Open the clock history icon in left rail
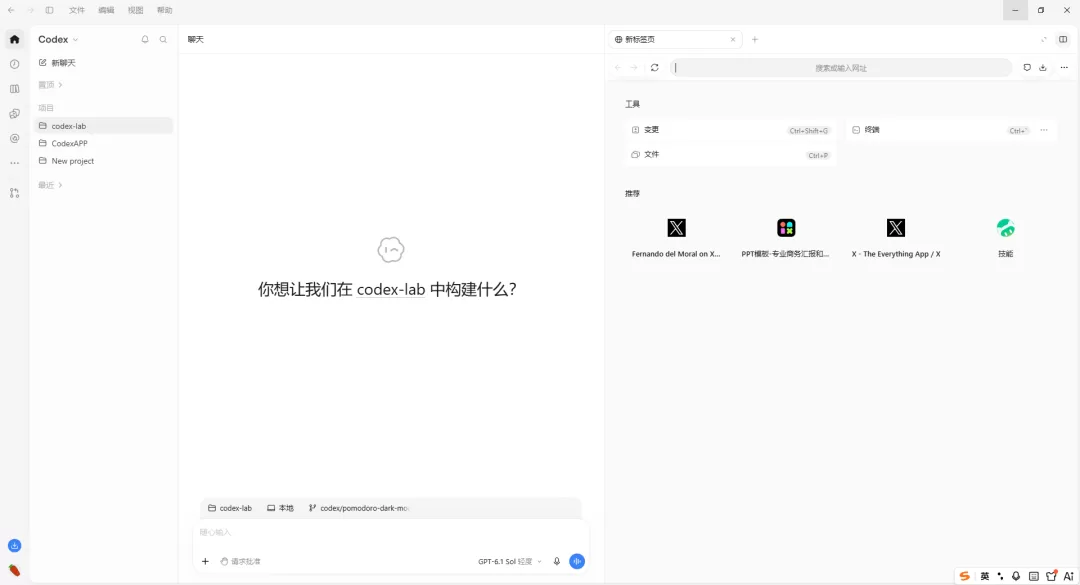Image resolution: width=1080 pixels, height=585 pixels. 14,64
